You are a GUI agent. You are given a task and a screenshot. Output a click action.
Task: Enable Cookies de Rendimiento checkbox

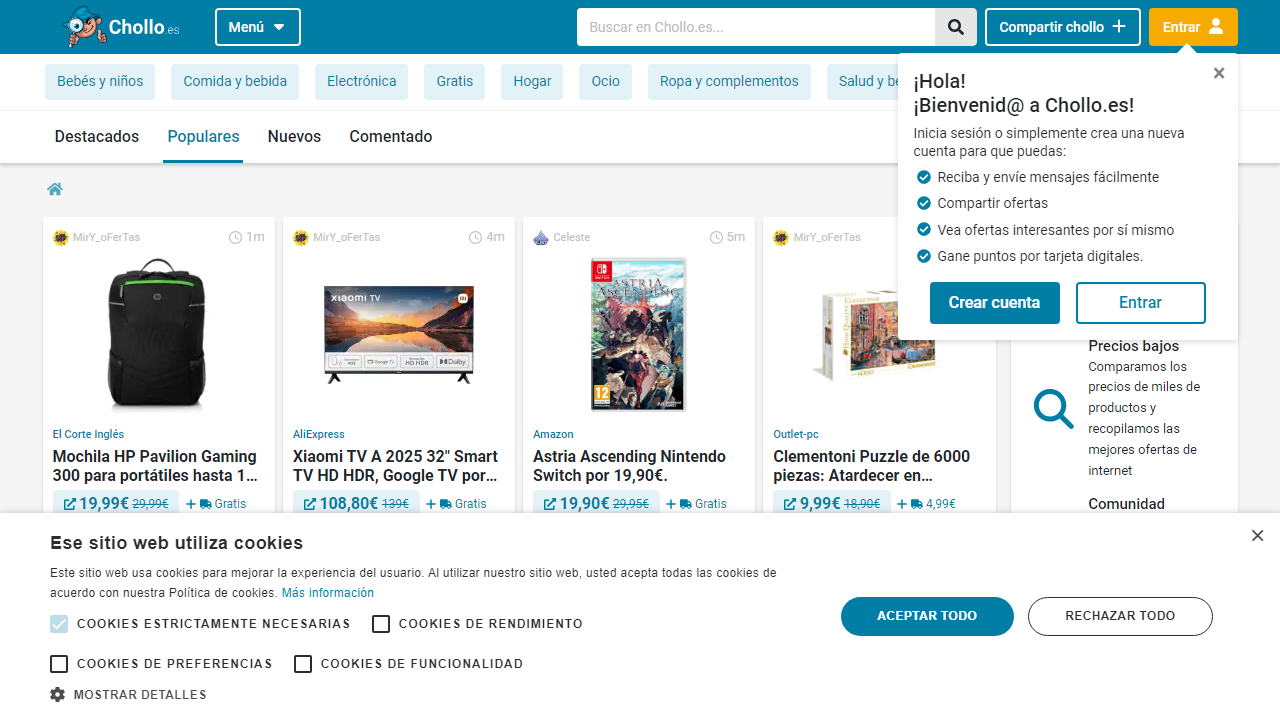tap(381, 624)
